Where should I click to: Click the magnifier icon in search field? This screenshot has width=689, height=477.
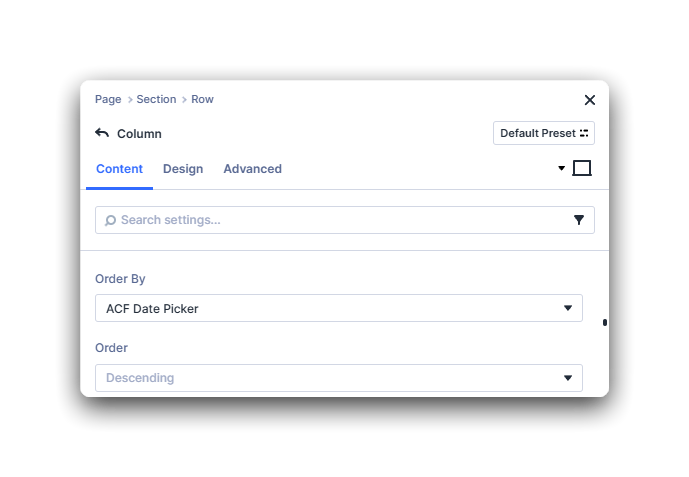[x=110, y=220]
